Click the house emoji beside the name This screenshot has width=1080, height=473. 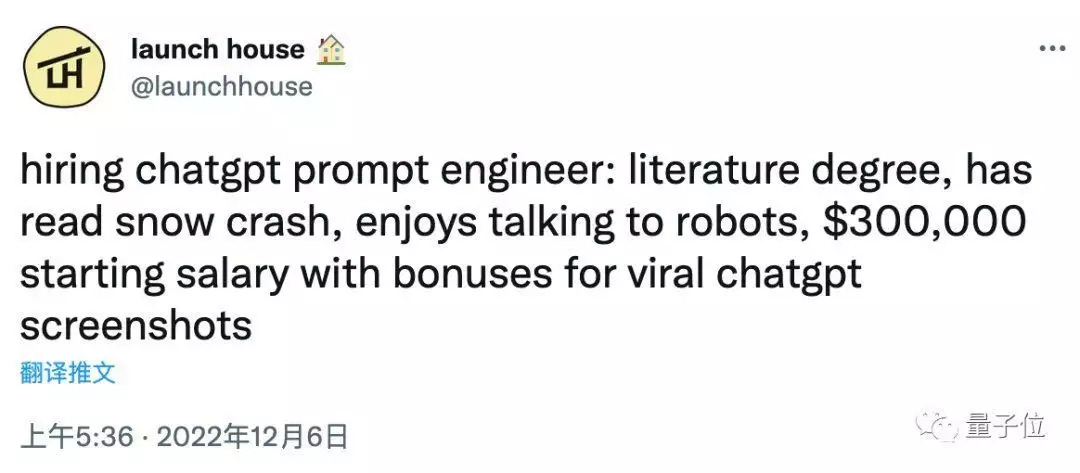[x=330, y=49]
